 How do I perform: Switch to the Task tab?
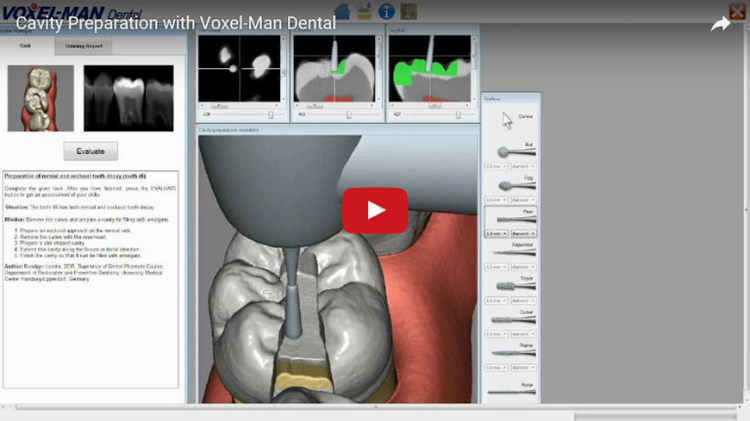click(25, 45)
